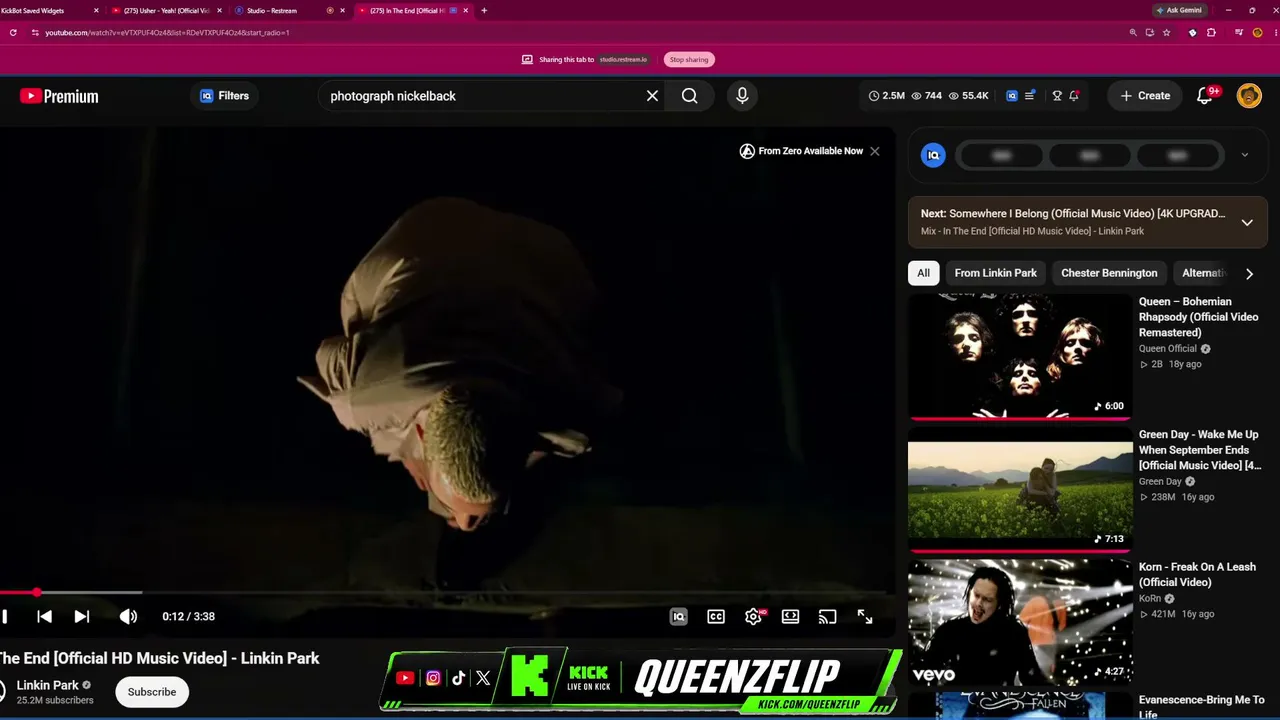Switch to the KickBot Saved Widgets tab

46,10
